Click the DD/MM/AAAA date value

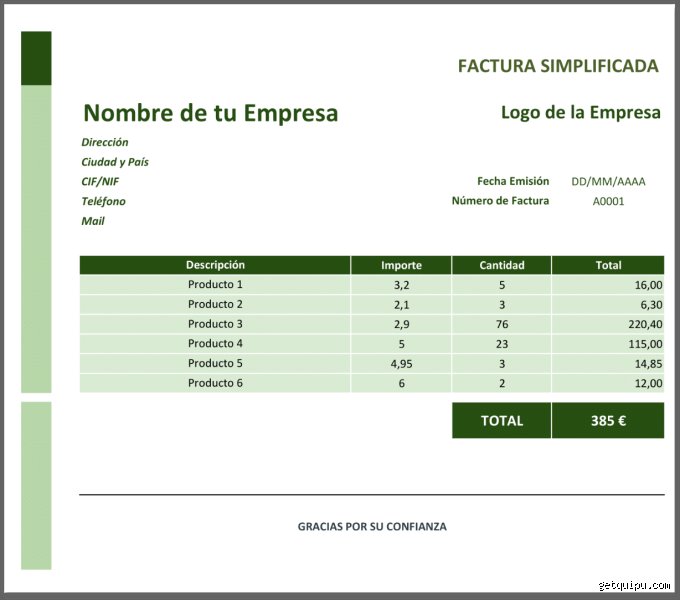pos(608,182)
